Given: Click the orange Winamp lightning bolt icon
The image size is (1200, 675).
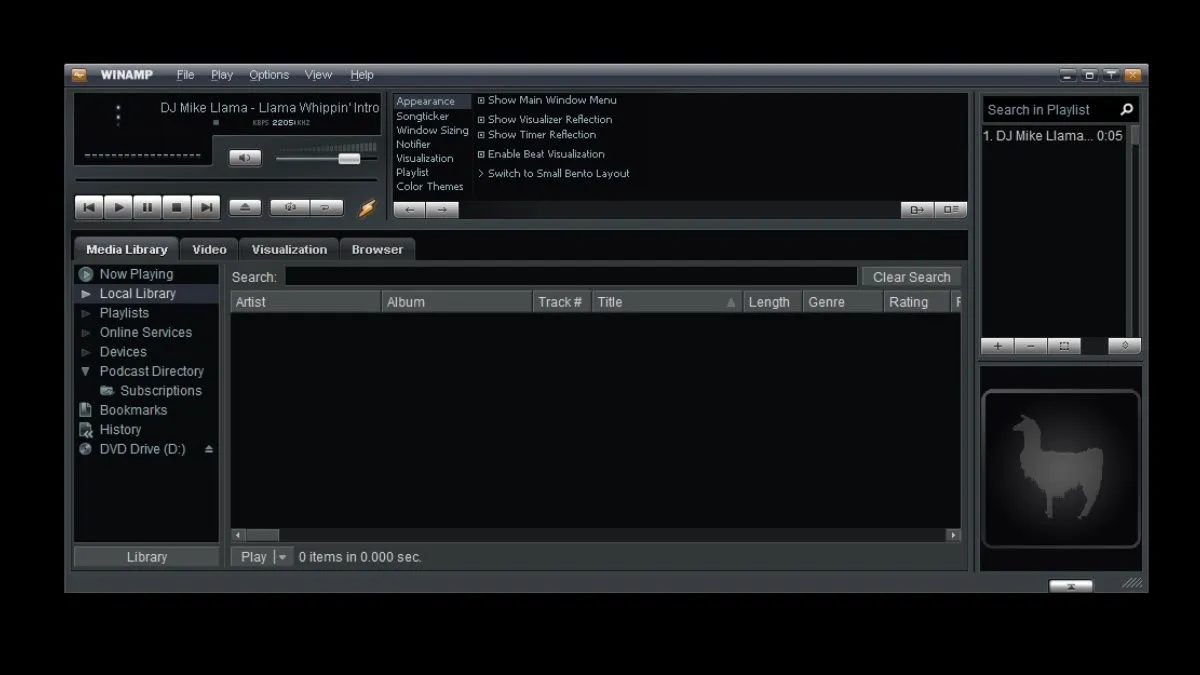Looking at the screenshot, I should 367,208.
